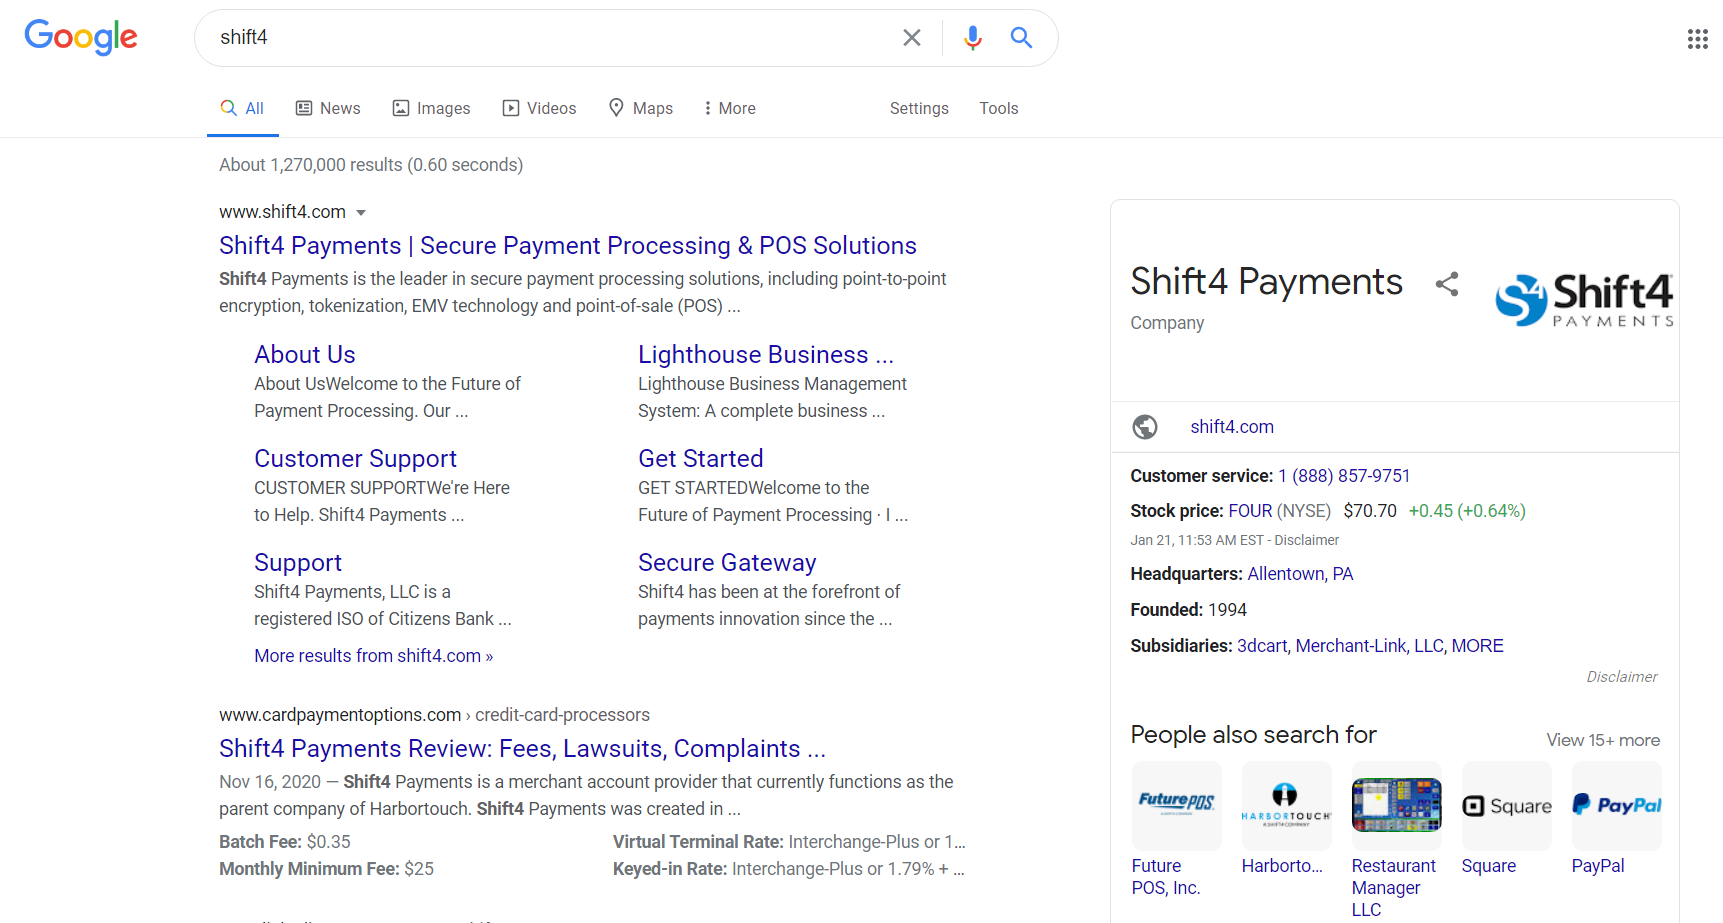Click the microphone voice search icon

pyautogui.click(x=971, y=37)
